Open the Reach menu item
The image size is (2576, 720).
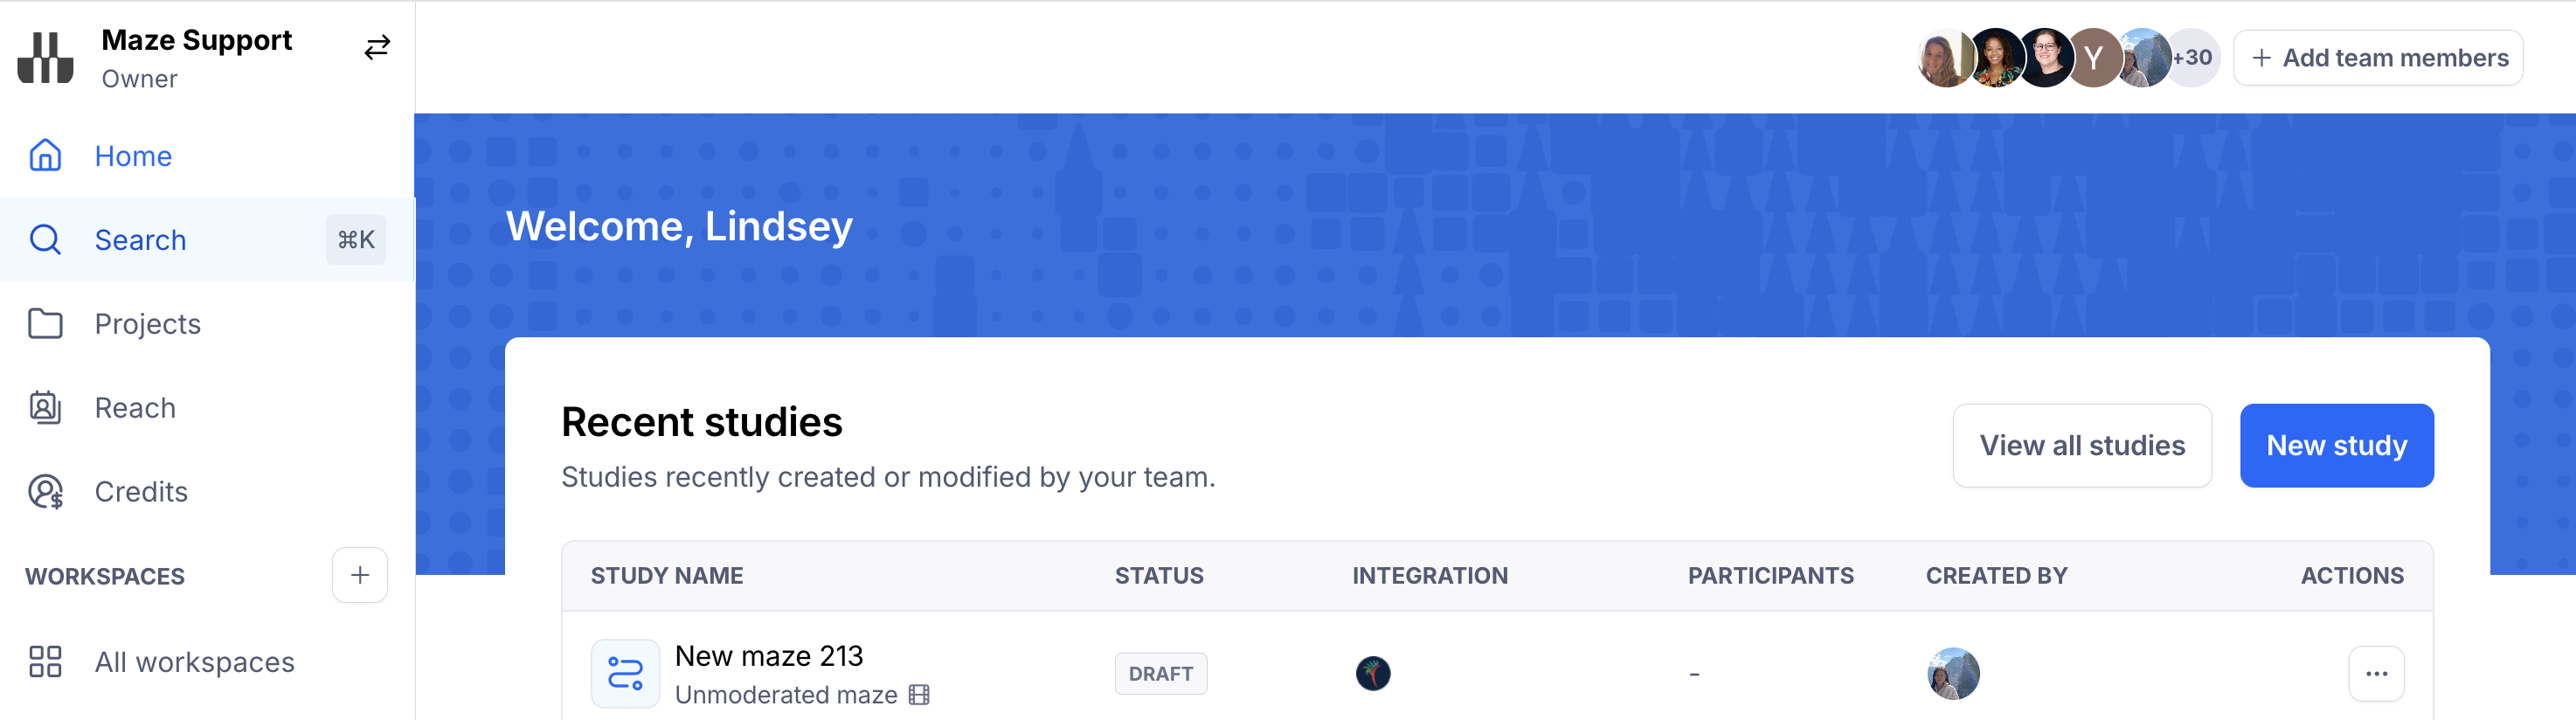135,408
